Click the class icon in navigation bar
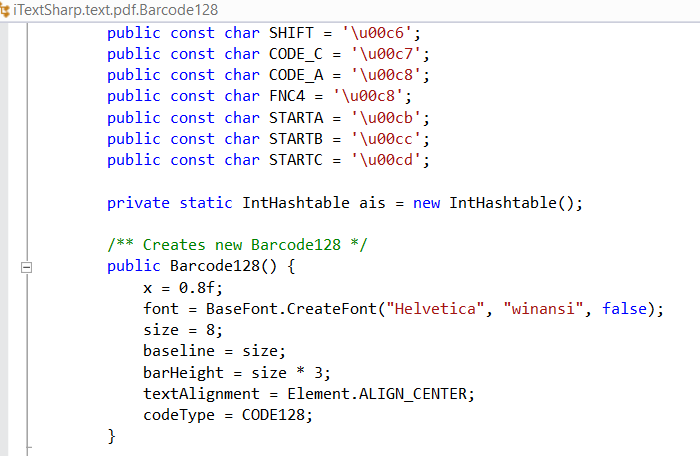Screen dimensions: 700x456 [x=6, y=9]
